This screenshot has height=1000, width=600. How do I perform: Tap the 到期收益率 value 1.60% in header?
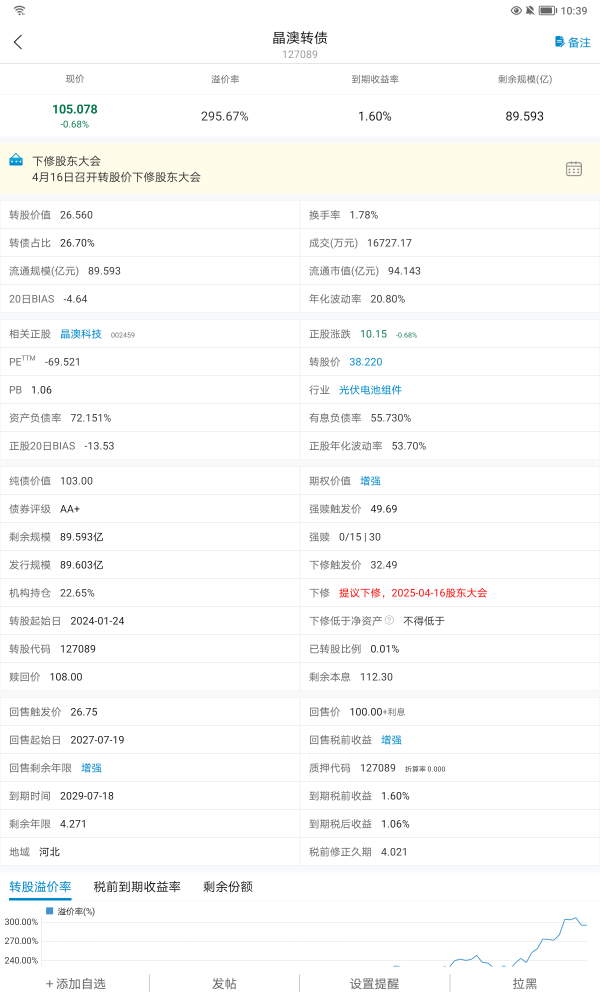375,116
